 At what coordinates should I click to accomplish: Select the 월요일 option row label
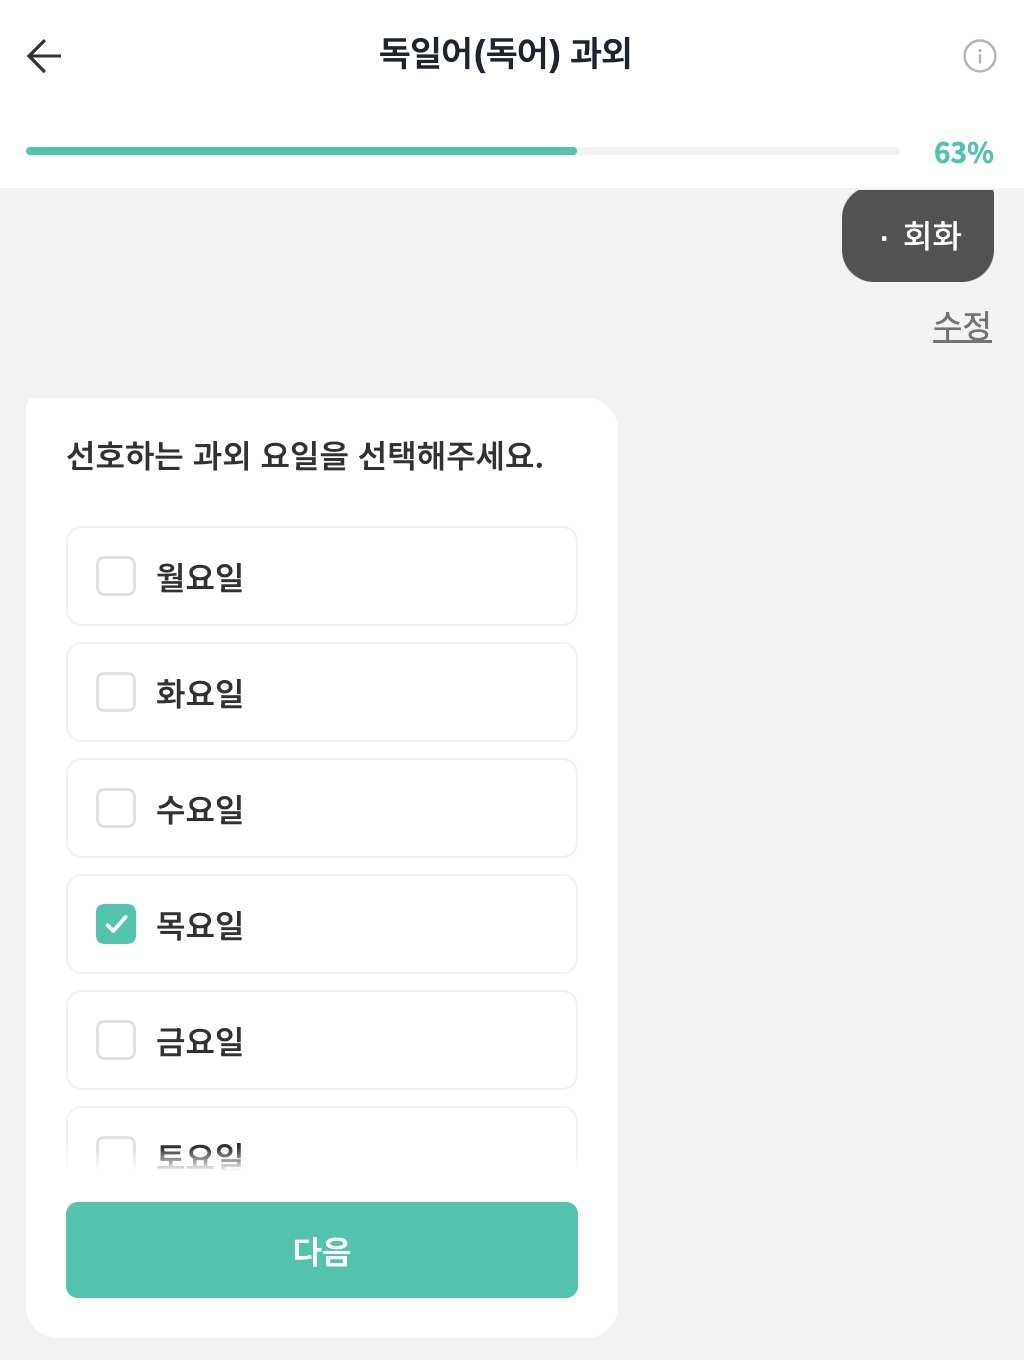pyautogui.click(x=200, y=577)
